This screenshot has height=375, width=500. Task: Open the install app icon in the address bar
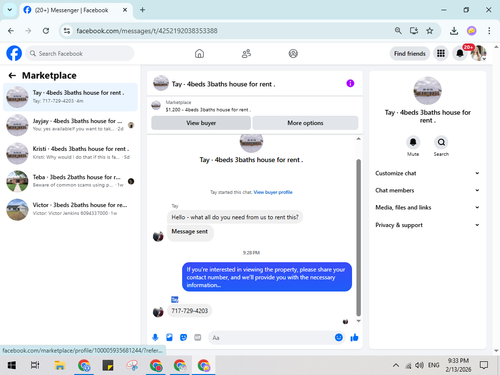pyautogui.click(x=414, y=31)
